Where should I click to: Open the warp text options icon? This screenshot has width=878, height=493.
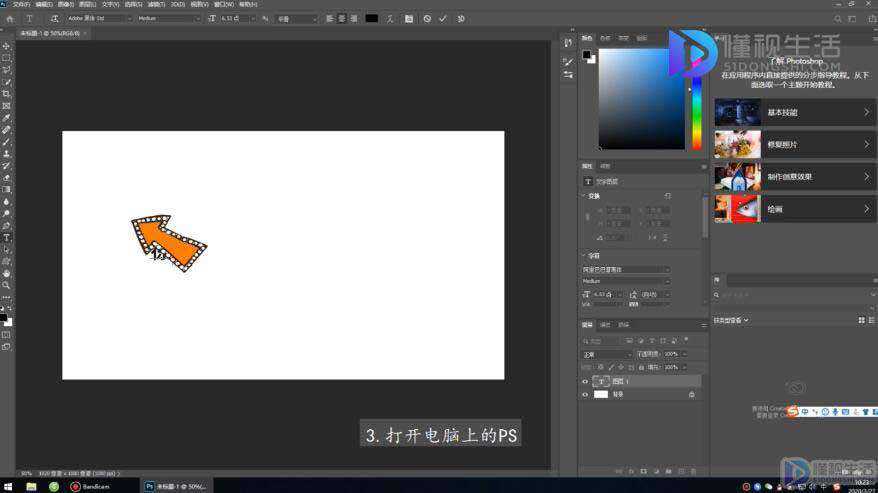tap(390, 18)
